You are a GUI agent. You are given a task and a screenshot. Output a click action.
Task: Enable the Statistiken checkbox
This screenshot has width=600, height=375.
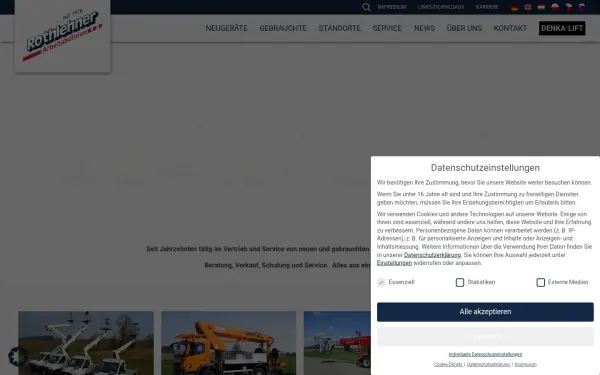tap(460, 282)
